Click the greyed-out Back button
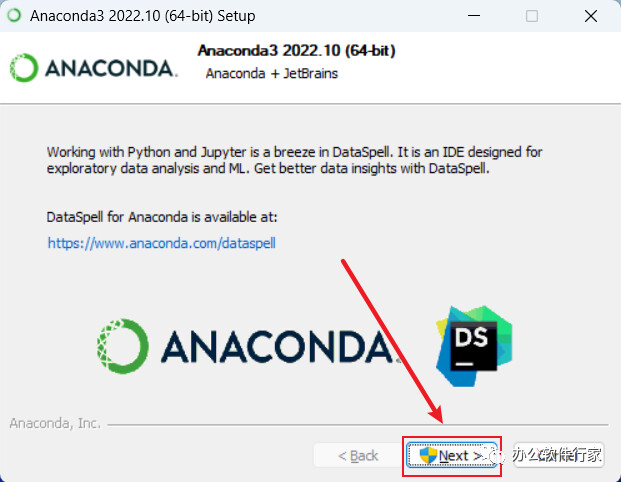621x482 pixels. [x=358, y=455]
